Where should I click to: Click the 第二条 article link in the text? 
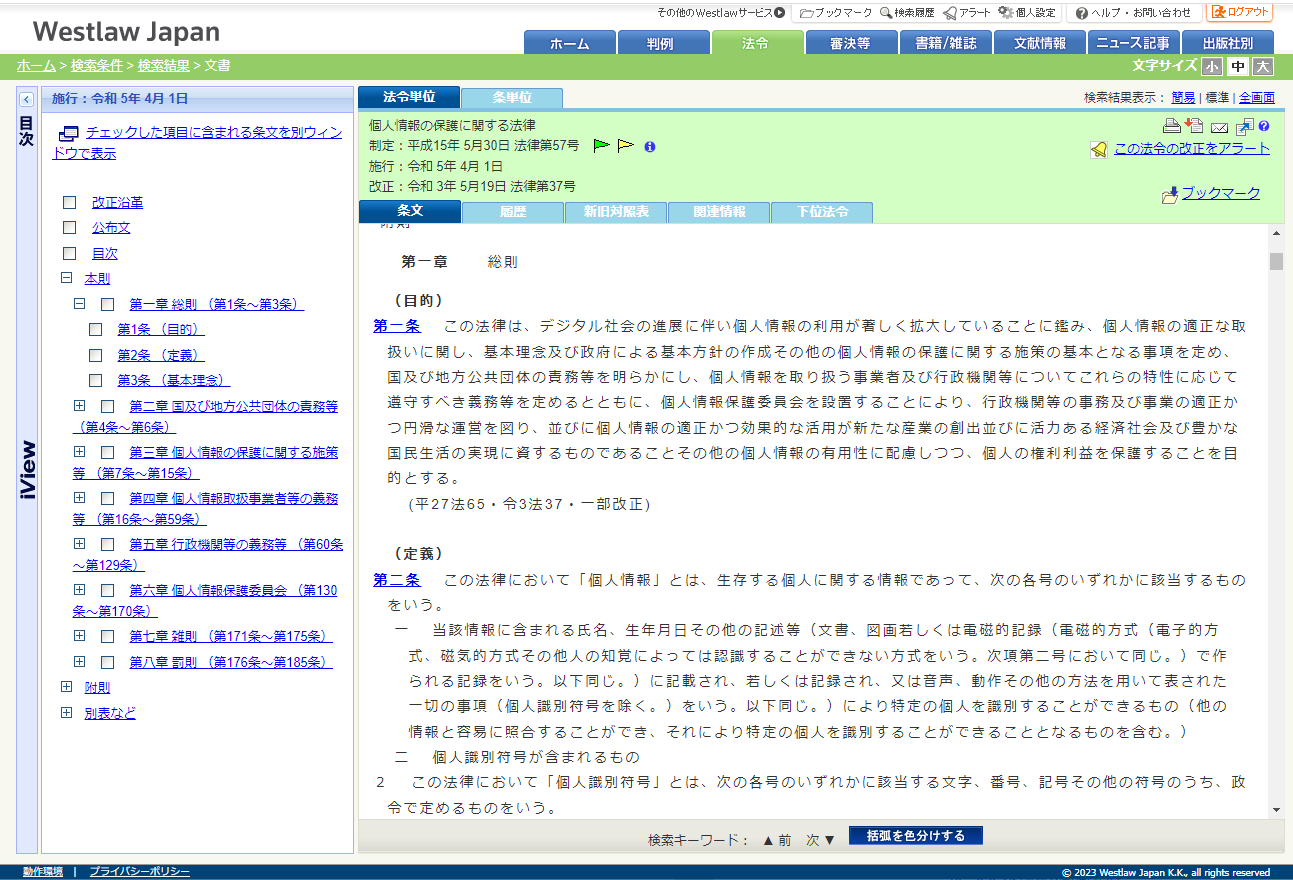point(397,580)
